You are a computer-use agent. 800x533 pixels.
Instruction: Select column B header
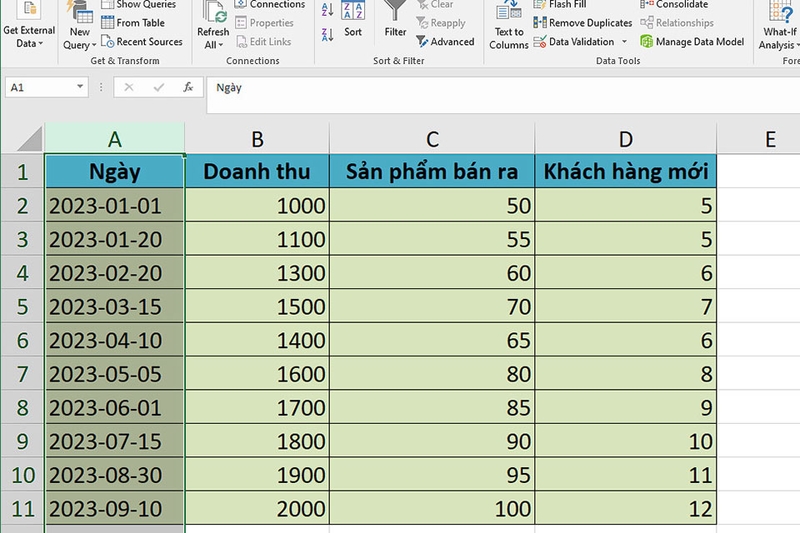[257, 139]
